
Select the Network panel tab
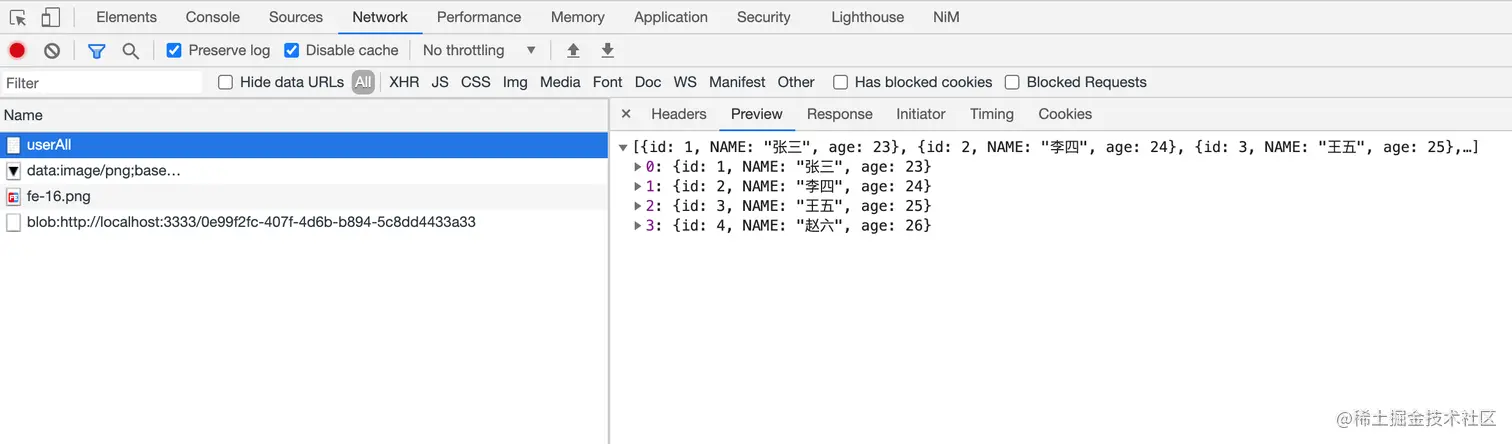[x=380, y=17]
